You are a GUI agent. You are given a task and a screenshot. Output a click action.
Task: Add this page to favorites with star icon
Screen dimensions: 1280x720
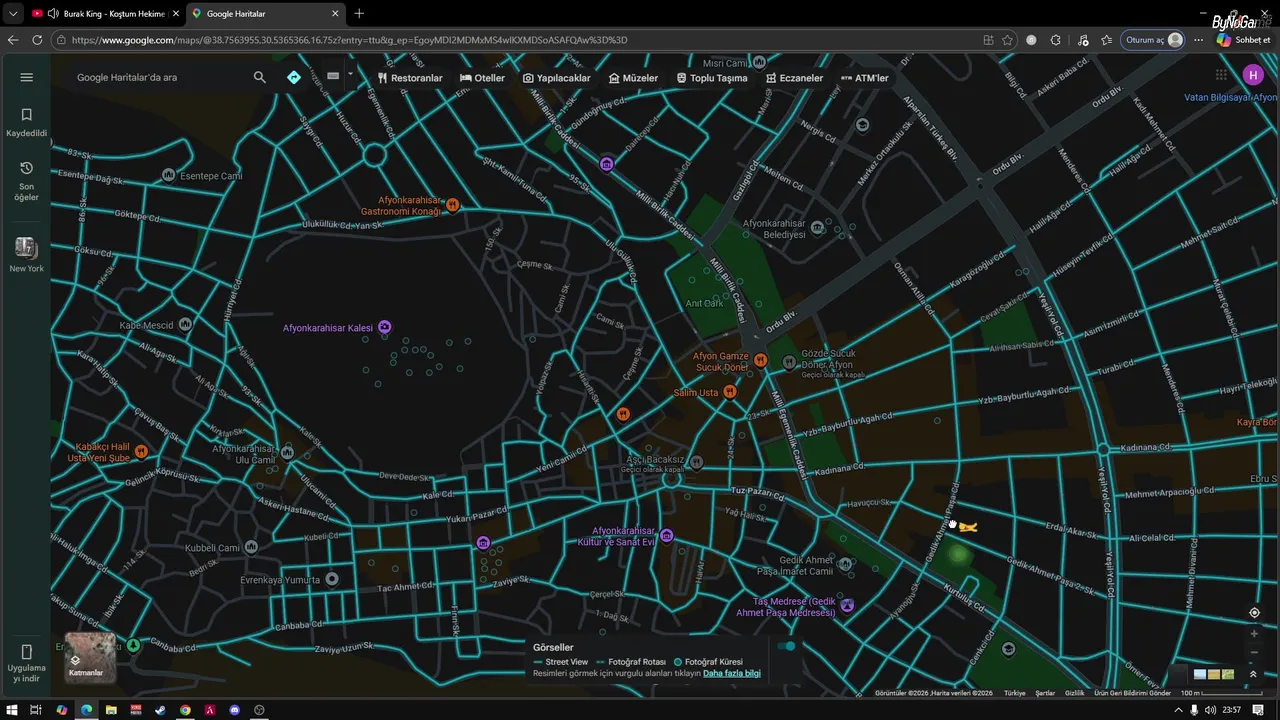[x=1007, y=40]
